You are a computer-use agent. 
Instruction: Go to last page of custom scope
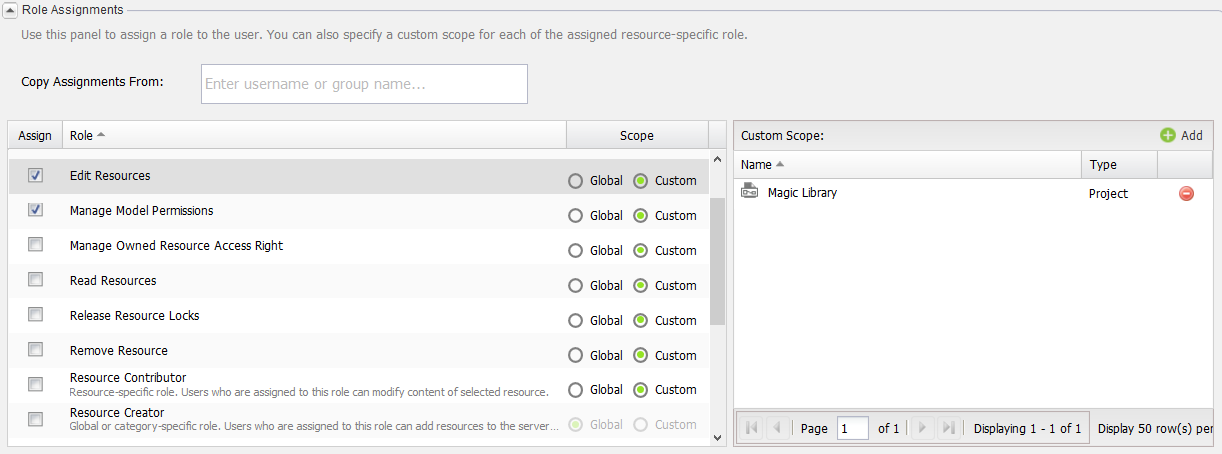coord(948,428)
